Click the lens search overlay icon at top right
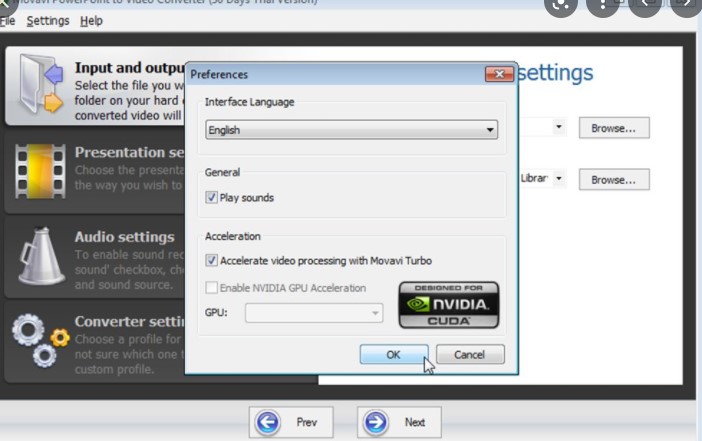 [x=561, y=4]
